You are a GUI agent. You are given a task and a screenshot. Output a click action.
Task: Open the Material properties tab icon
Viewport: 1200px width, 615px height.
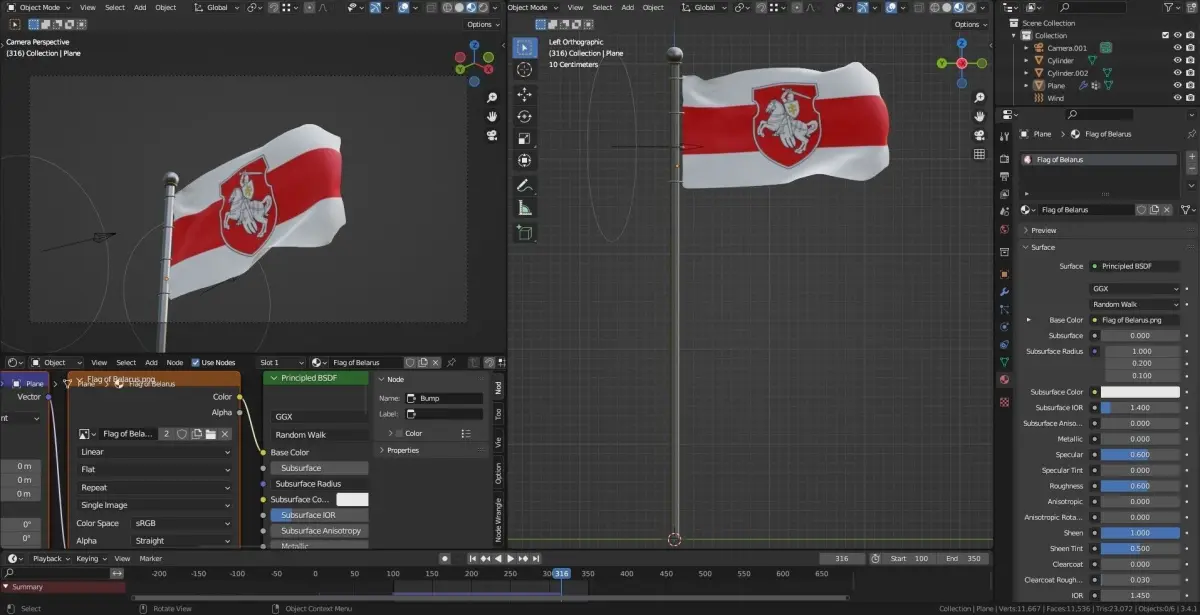[1004, 380]
